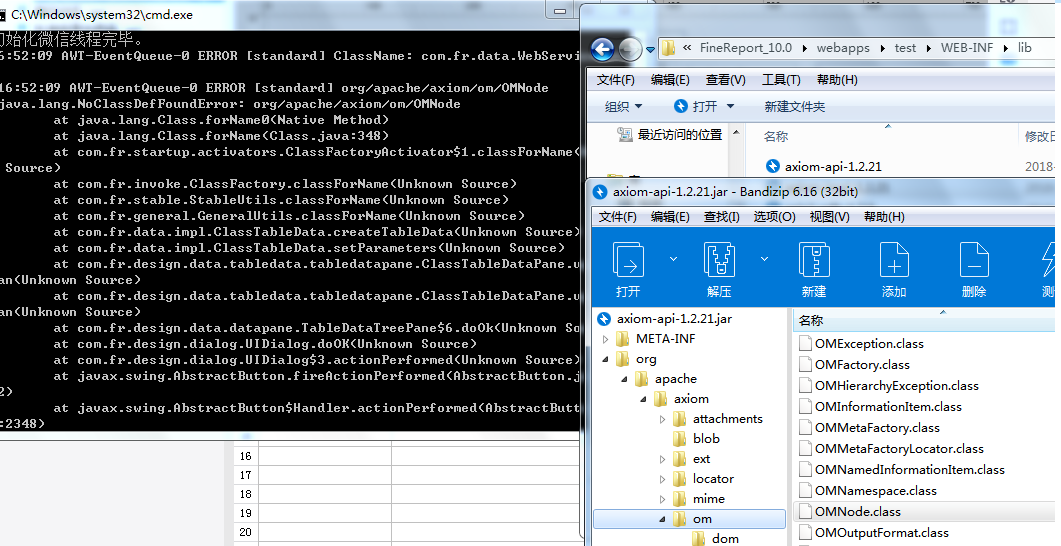Viewport: 1061px width, 546px height.
Task: Click row header 18 in the spreadsheet
Action: tap(245, 494)
